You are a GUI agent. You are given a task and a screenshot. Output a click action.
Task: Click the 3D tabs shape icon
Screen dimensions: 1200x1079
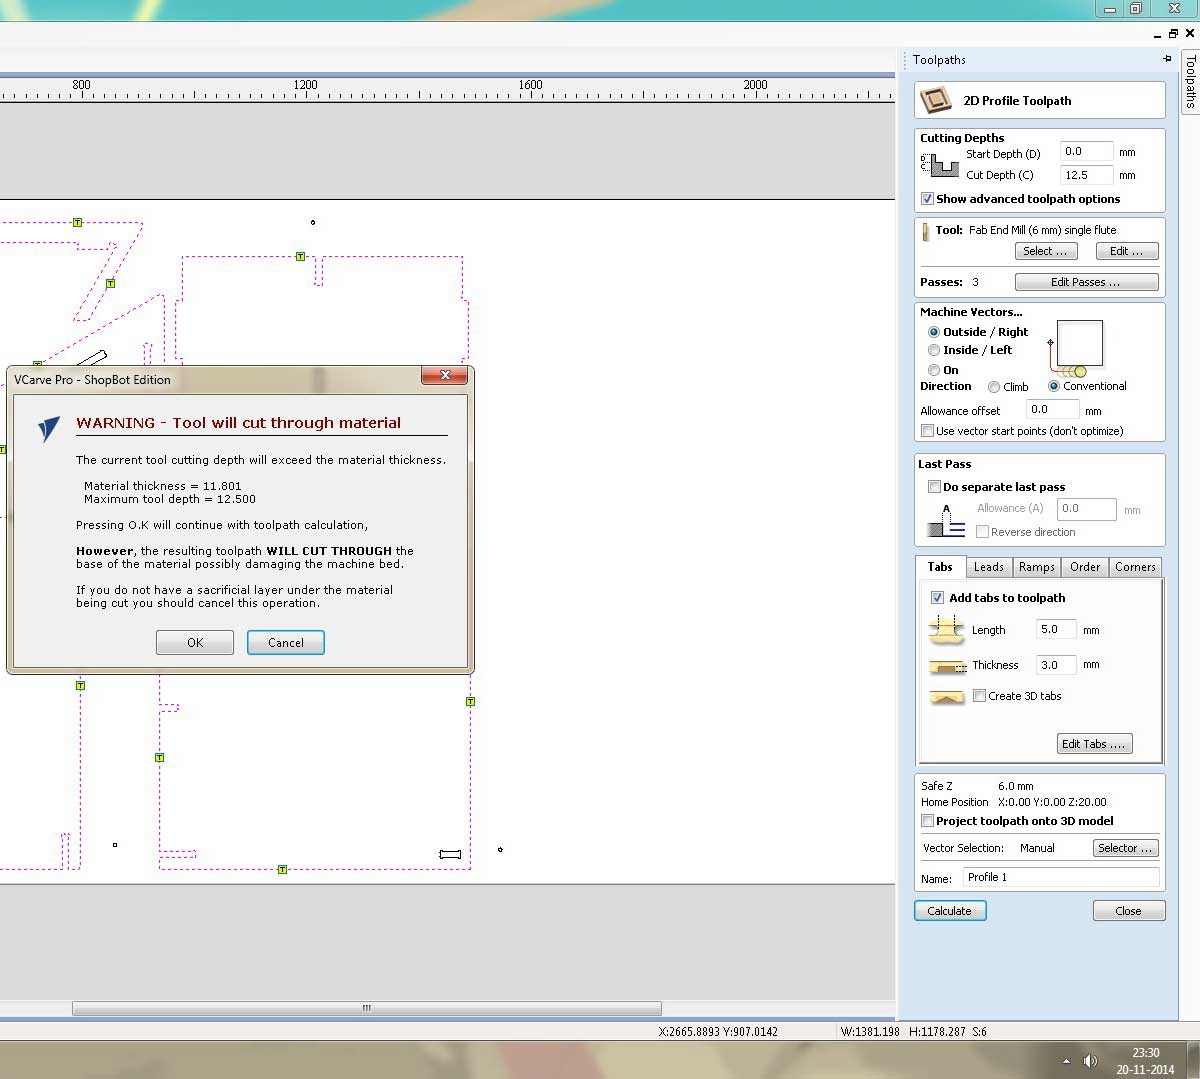(946, 697)
